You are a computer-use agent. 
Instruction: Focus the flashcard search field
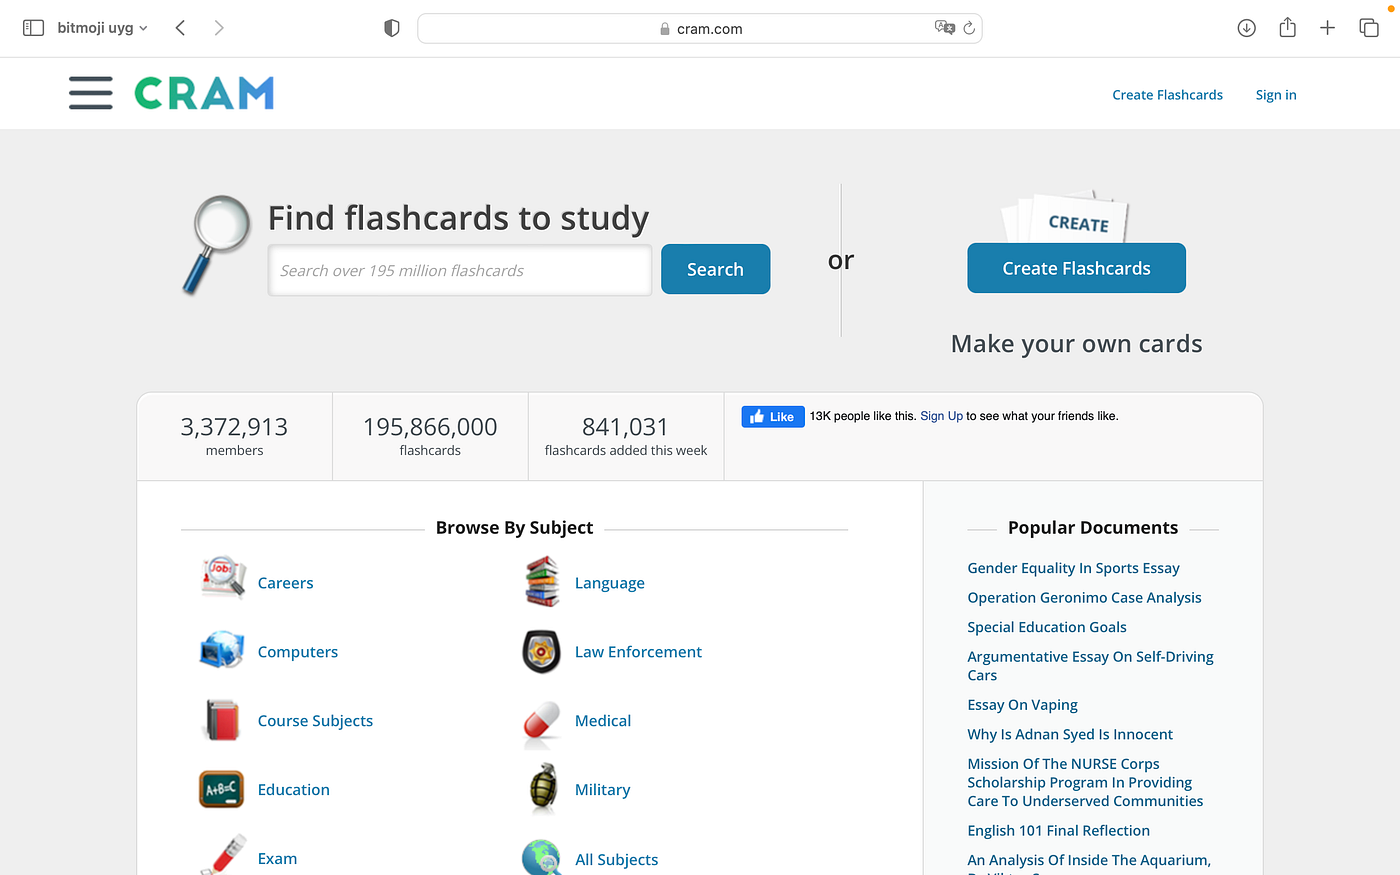click(x=460, y=270)
